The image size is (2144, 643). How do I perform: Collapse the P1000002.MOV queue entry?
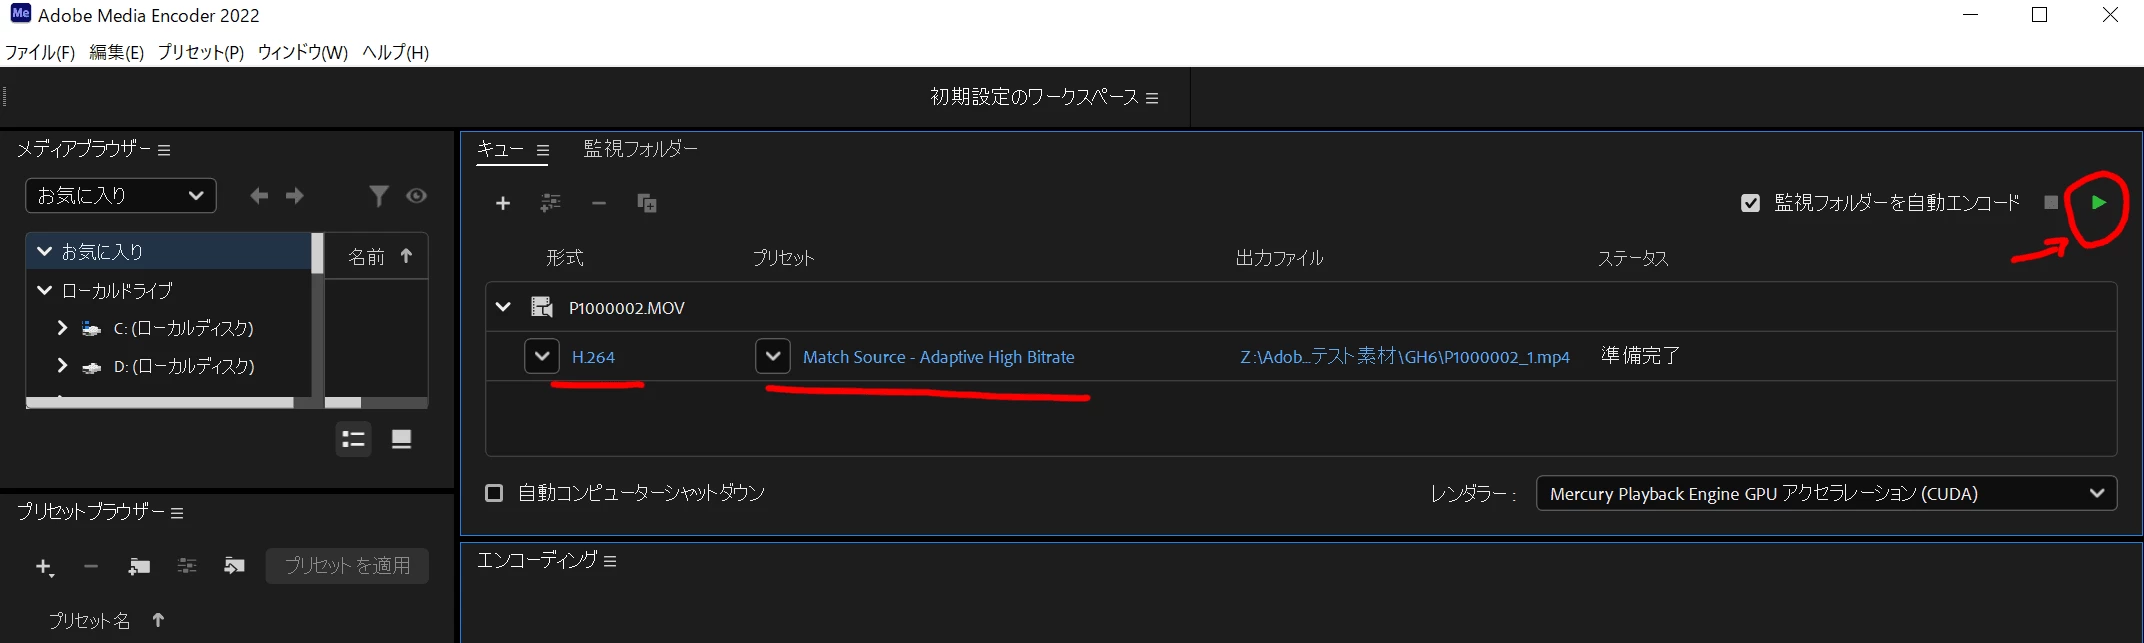(503, 307)
